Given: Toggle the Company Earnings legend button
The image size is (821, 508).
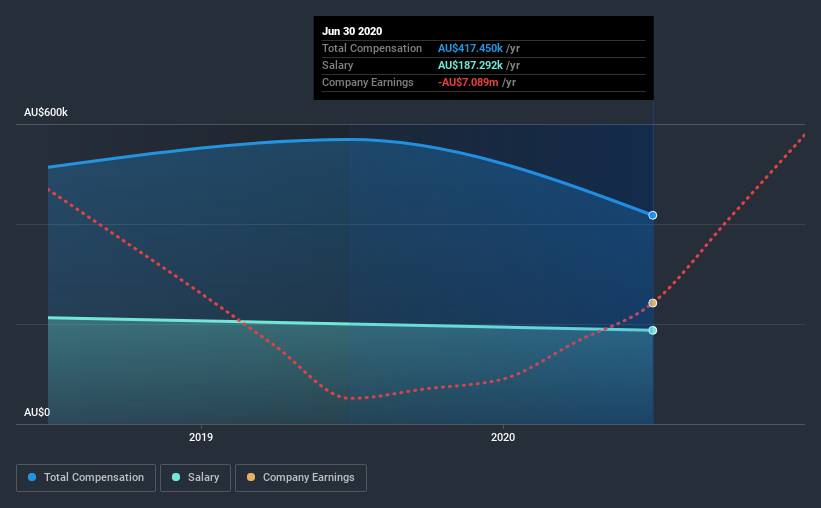Looking at the screenshot, I should click(x=301, y=478).
